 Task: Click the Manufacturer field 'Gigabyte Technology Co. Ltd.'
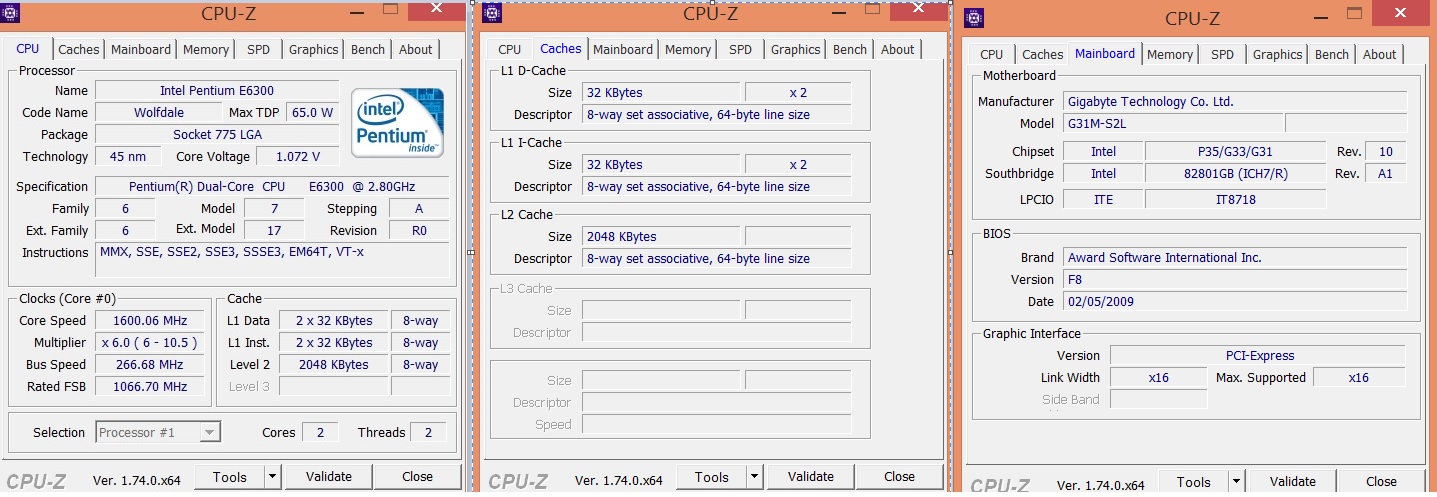(x=1234, y=102)
